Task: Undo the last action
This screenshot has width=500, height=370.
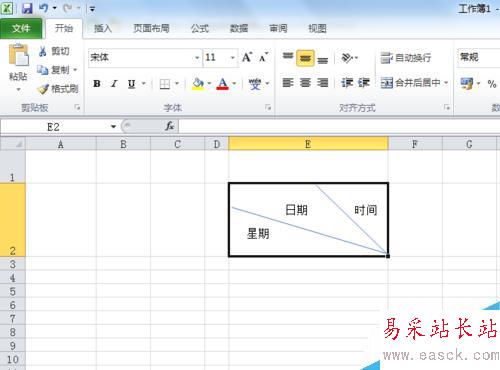Action: 44,8
